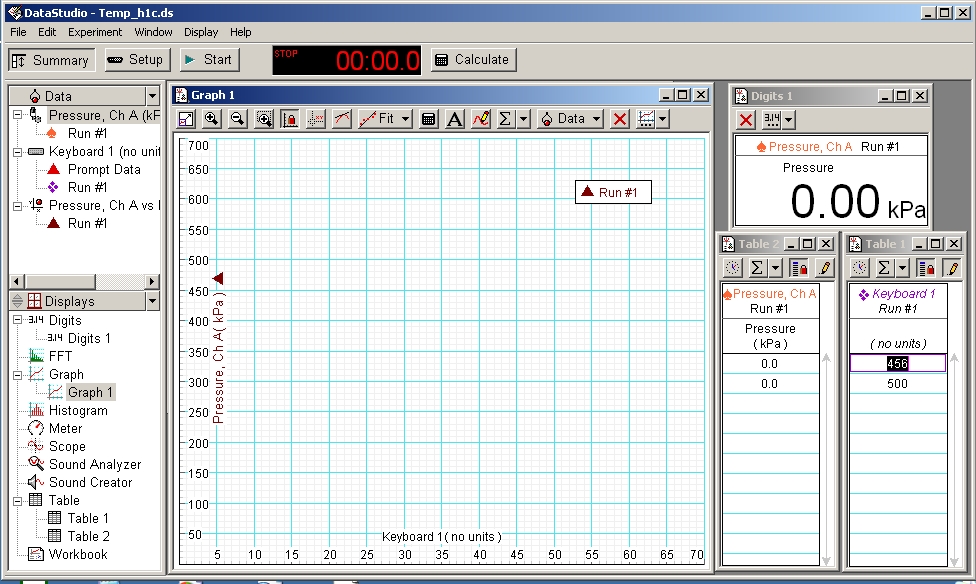This screenshot has width=976, height=584.
Task: Click the red X Remove icon in Digits 1
Action: coord(746,120)
